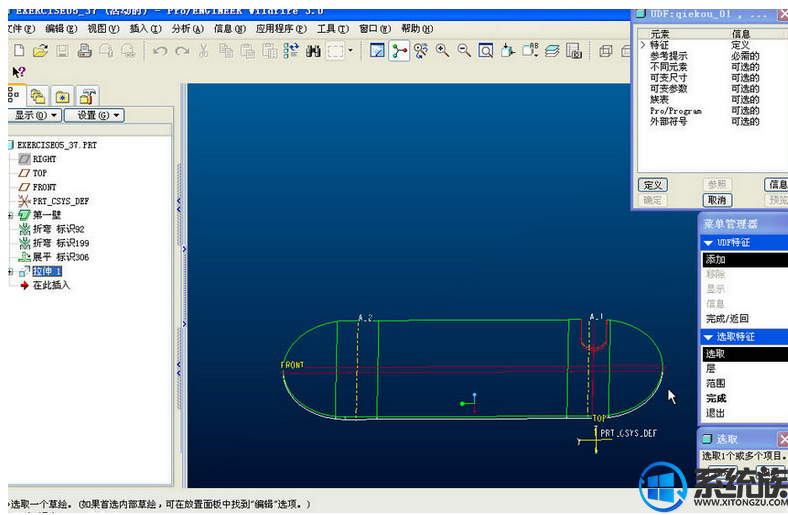Expand the 第一壁 feature node
Viewport: 788px width, 515px height.
11,216
